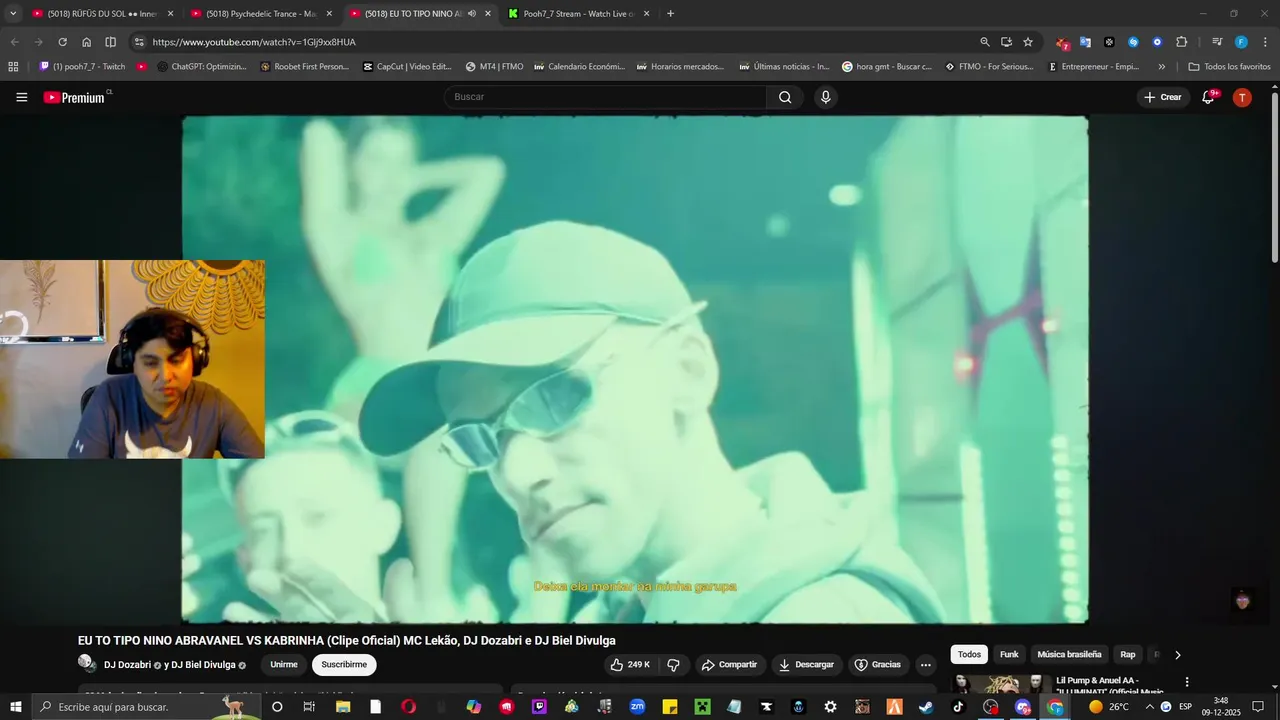Open options menu of Lil Pump video
The image size is (1280, 720).
click(x=1187, y=682)
